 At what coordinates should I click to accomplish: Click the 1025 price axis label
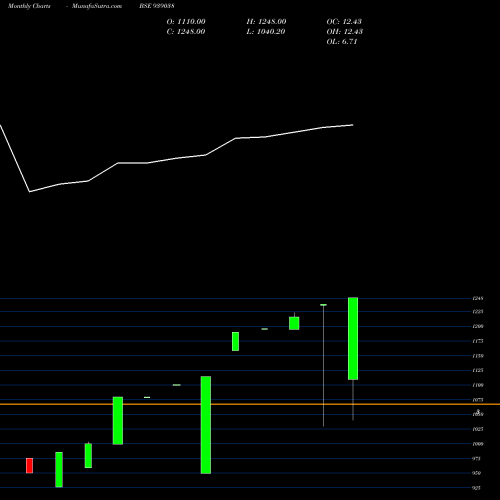coord(478,429)
